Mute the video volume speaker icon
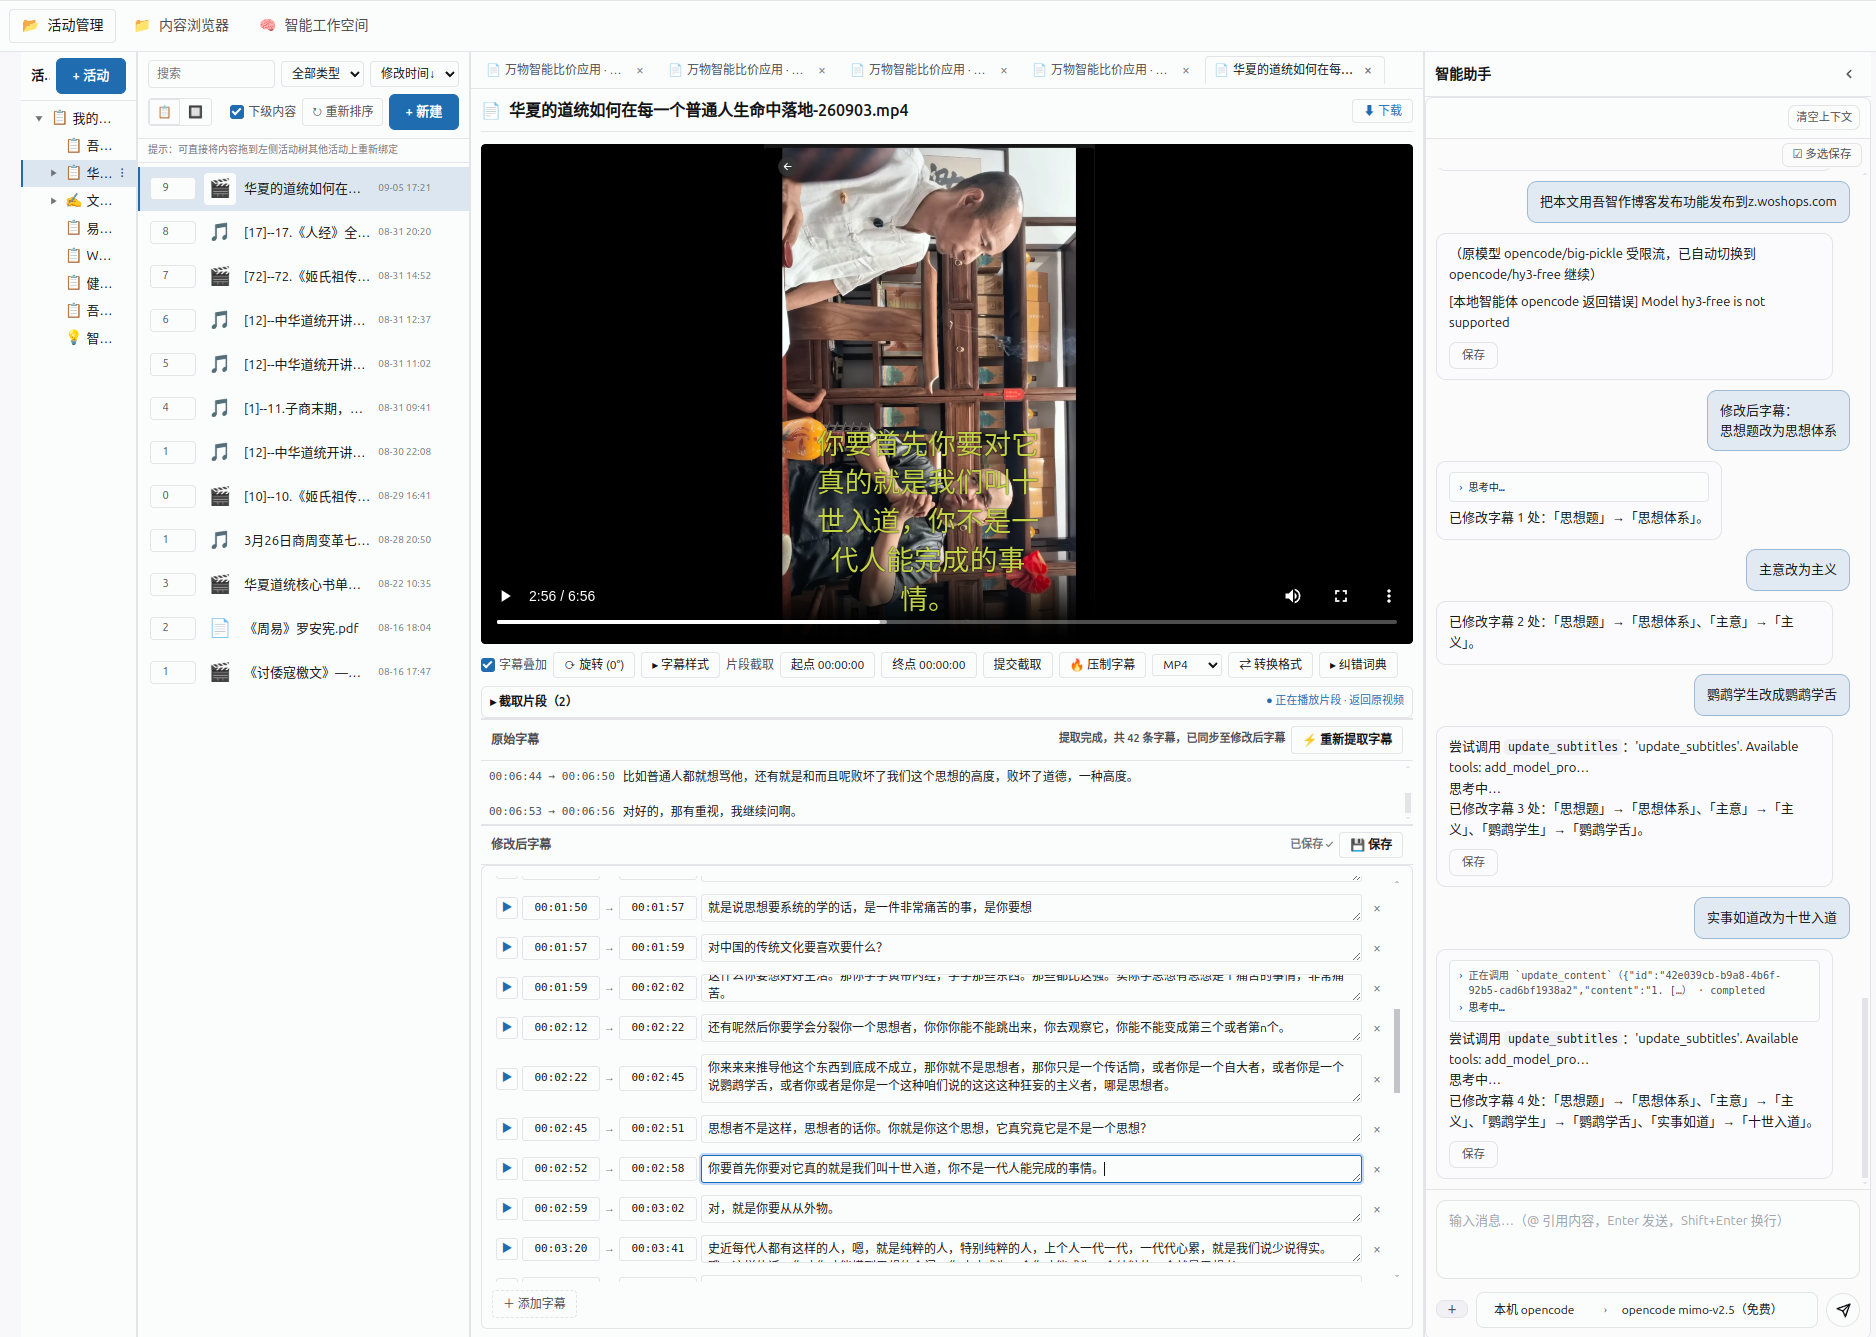The image size is (1876, 1337). pos(1293,596)
